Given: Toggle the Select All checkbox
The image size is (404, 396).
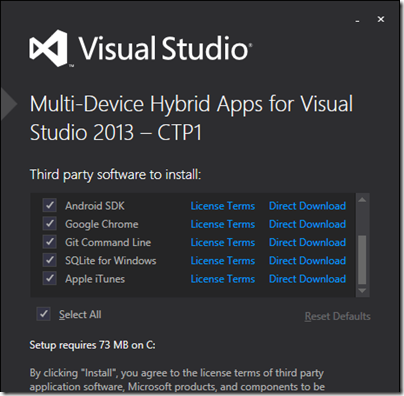Looking at the screenshot, I should [43, 314].
